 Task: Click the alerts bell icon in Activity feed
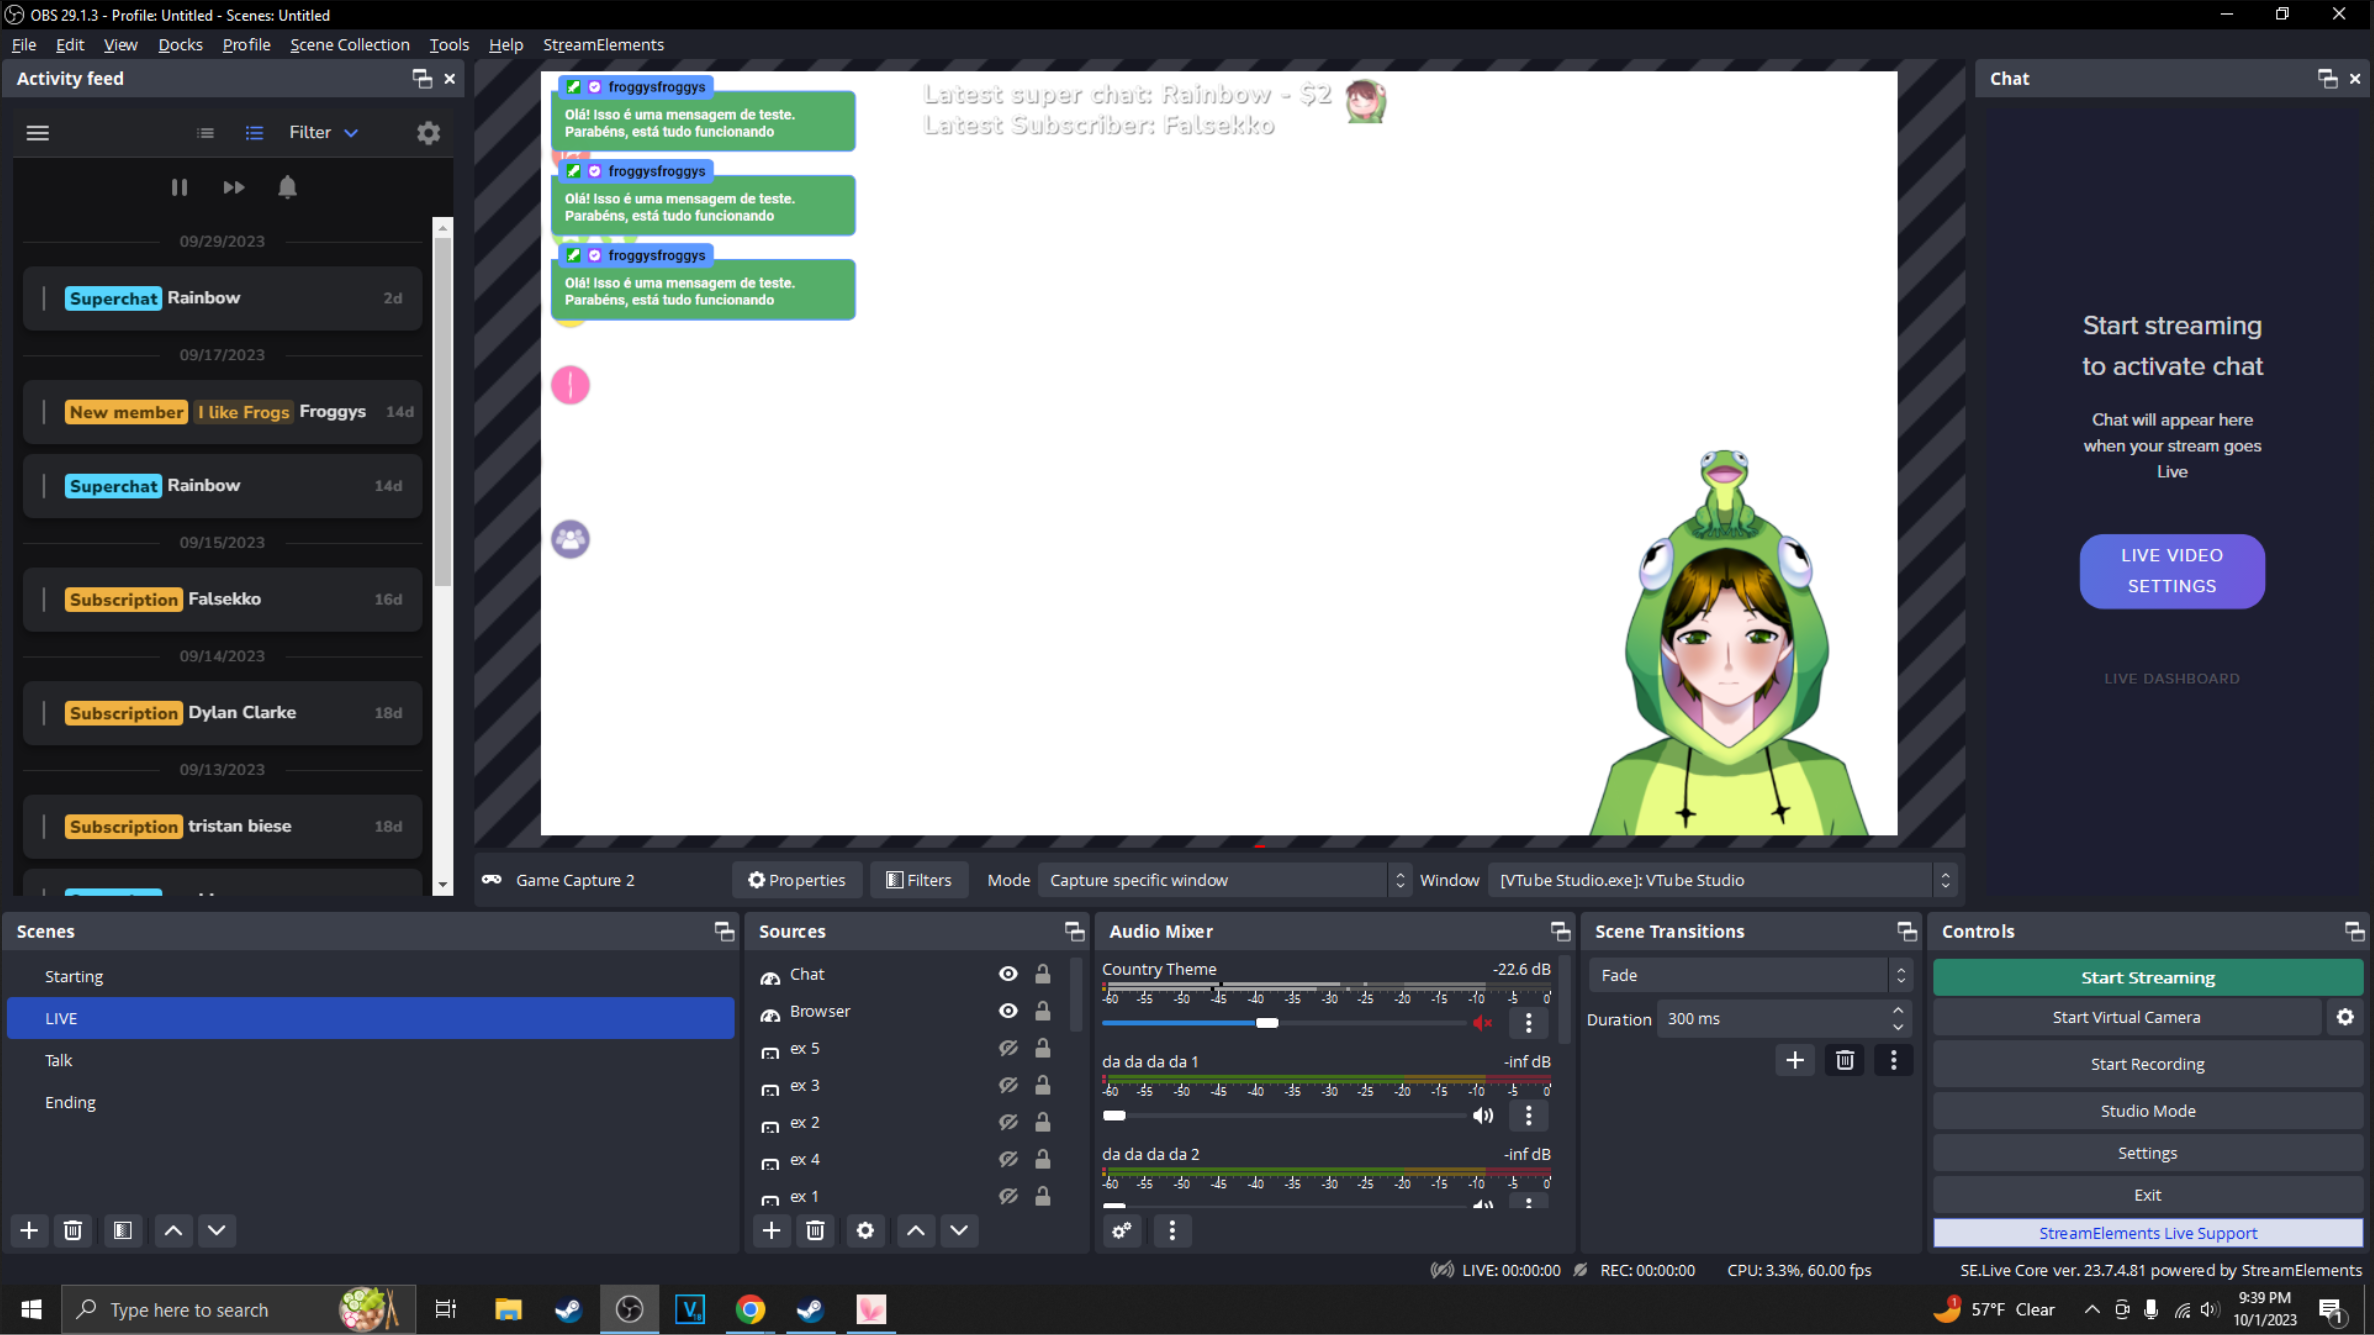(x=287, y=187)
